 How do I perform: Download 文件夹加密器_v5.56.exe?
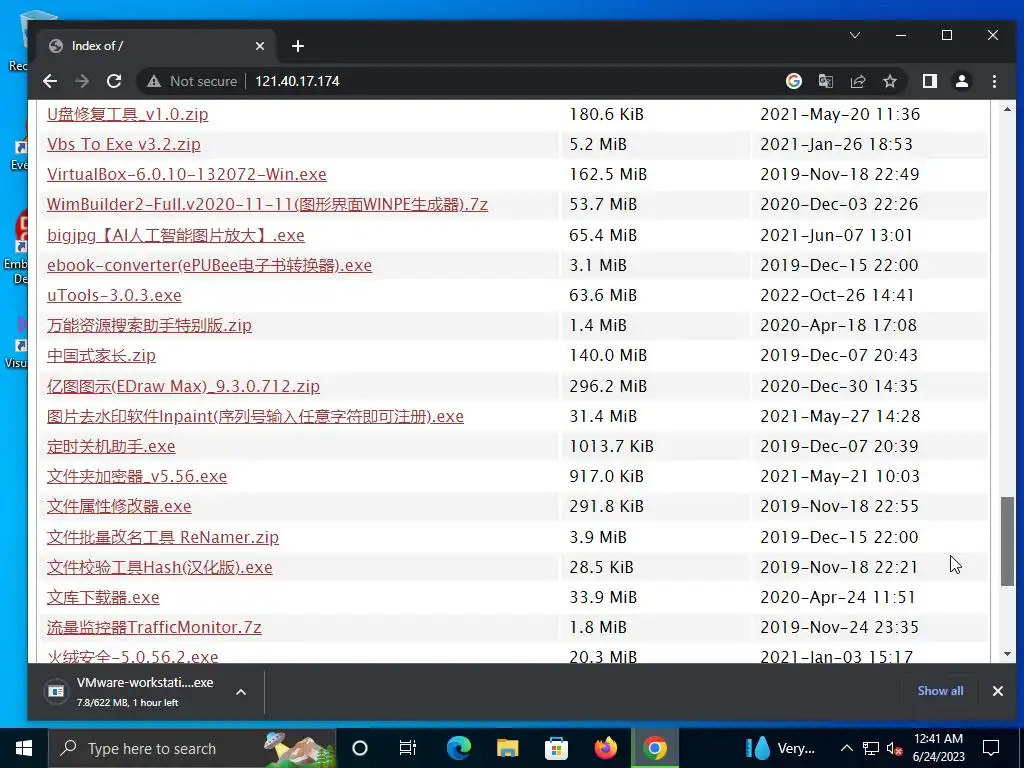pos(137,475)
